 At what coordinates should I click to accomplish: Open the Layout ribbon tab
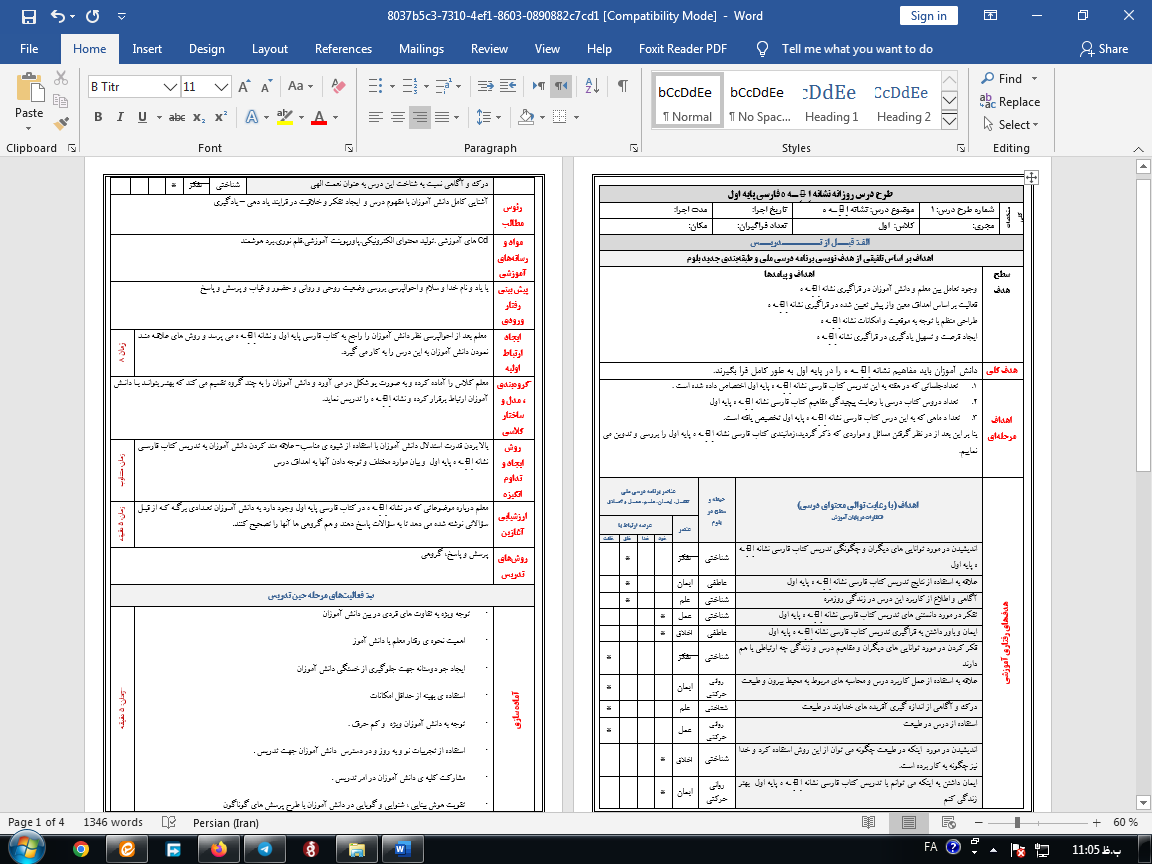click(270, 49)
